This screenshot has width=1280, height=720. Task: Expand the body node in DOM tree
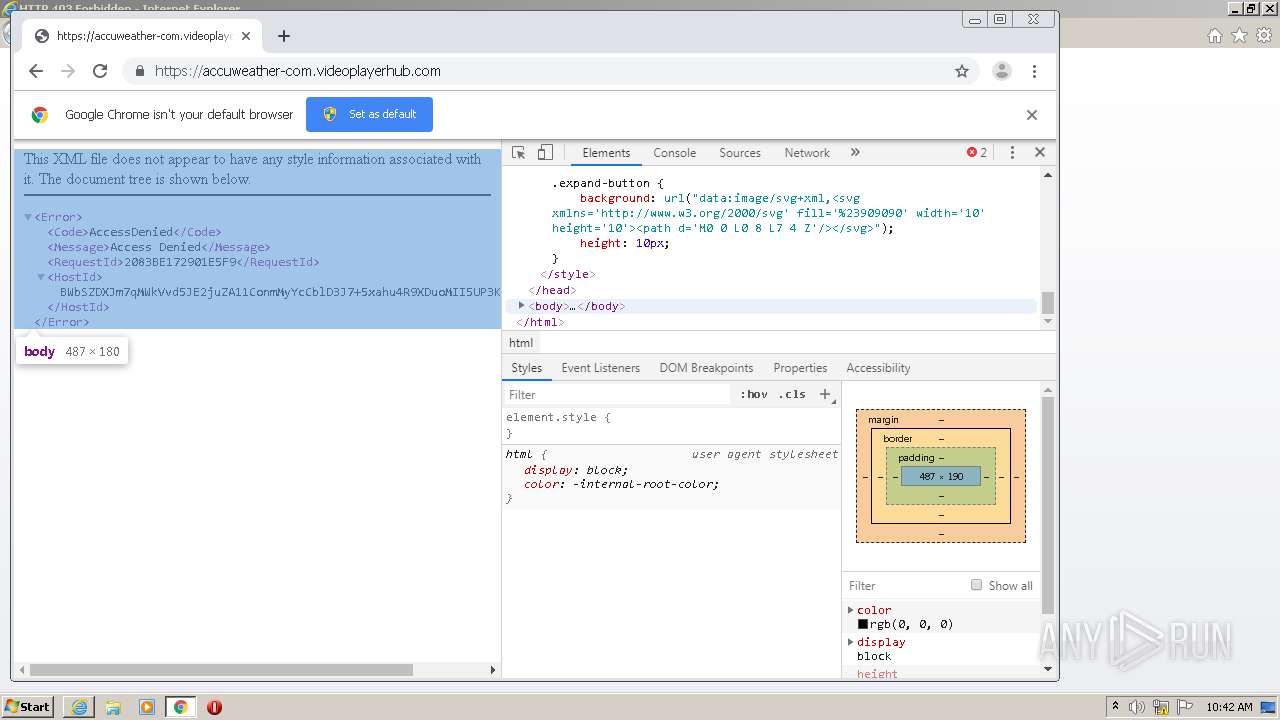[x=521, y=306]
